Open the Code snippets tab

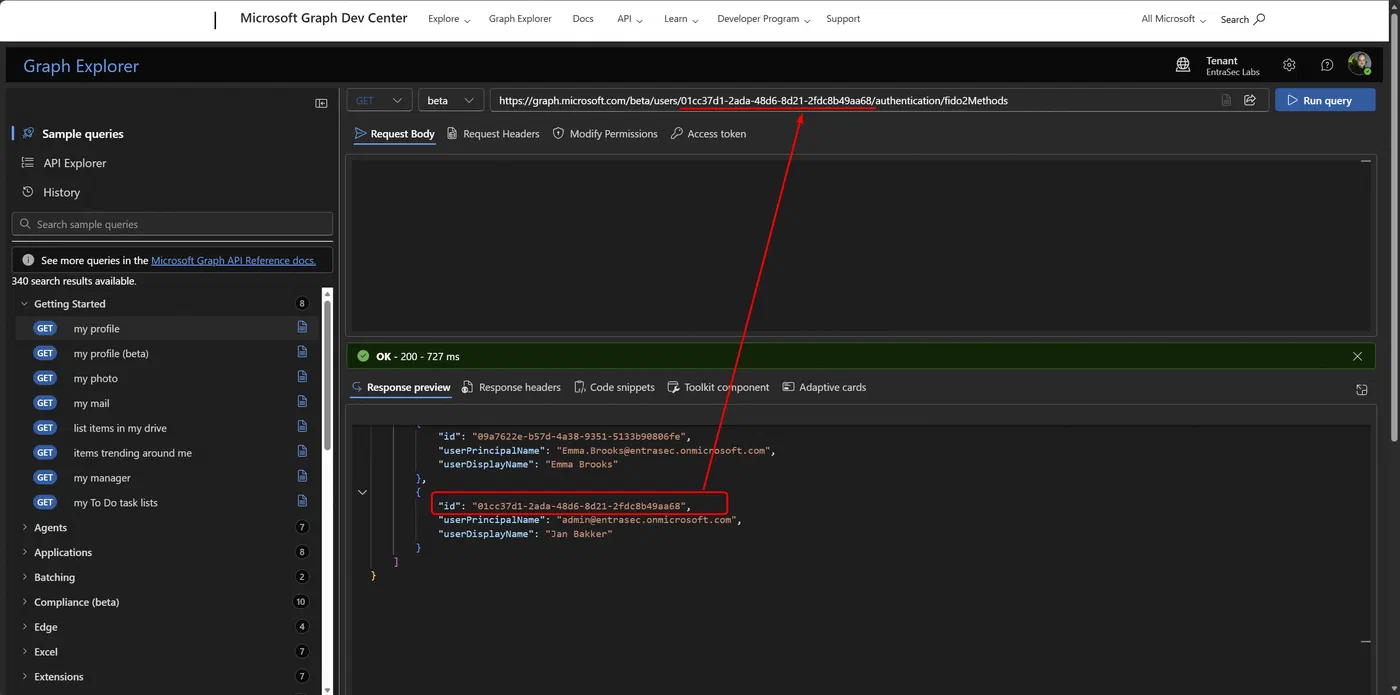coord(614,387)
